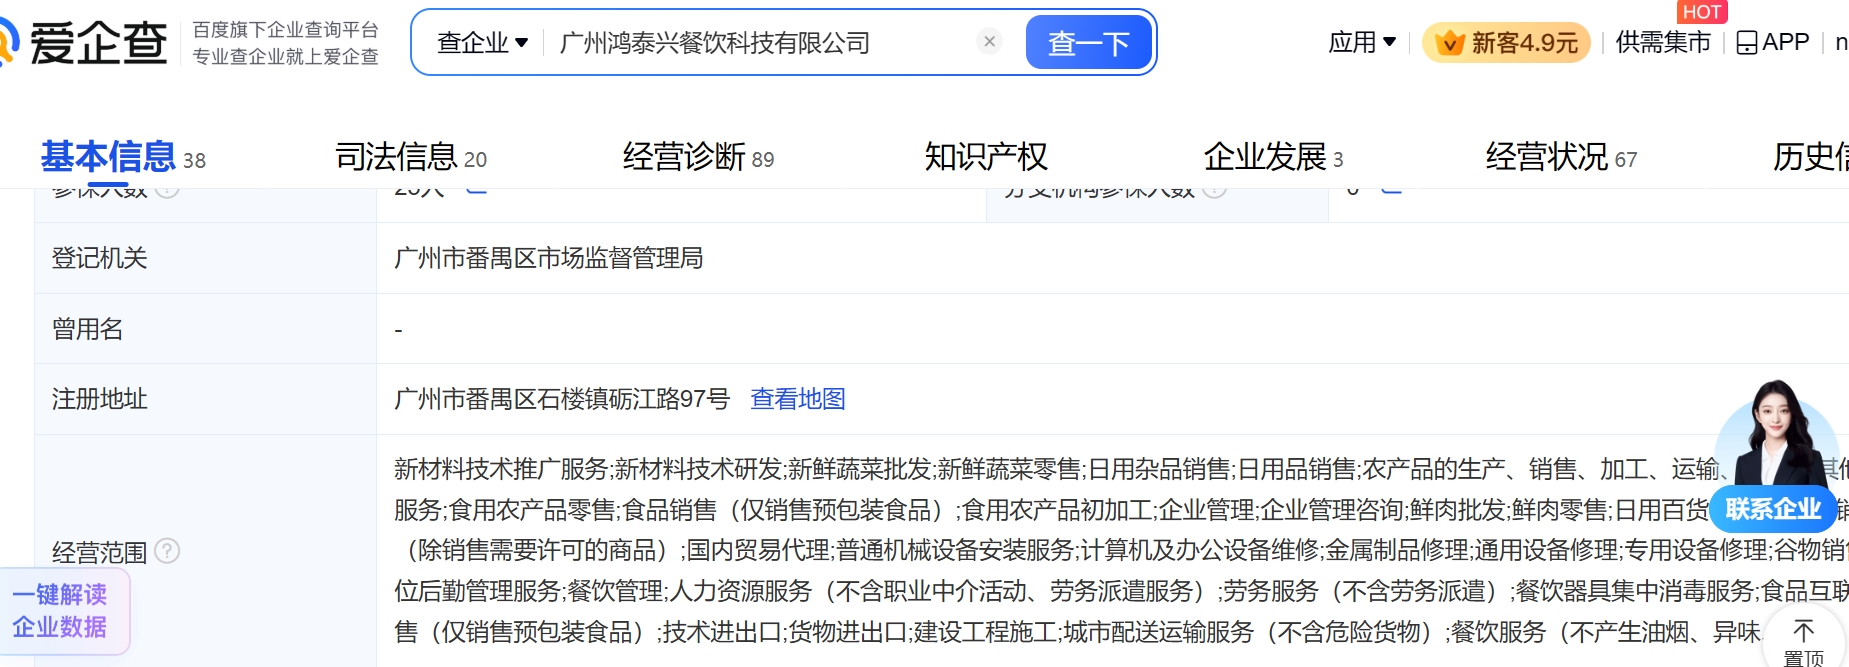Click the 登记机关 label cell
The height and width of the screenshot is (667, 1849).
[205, 258]
